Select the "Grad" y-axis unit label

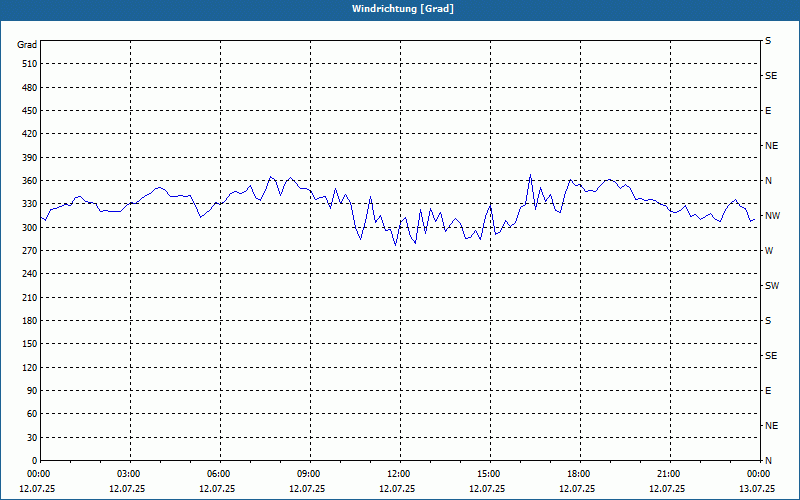[x=27, y=45]
